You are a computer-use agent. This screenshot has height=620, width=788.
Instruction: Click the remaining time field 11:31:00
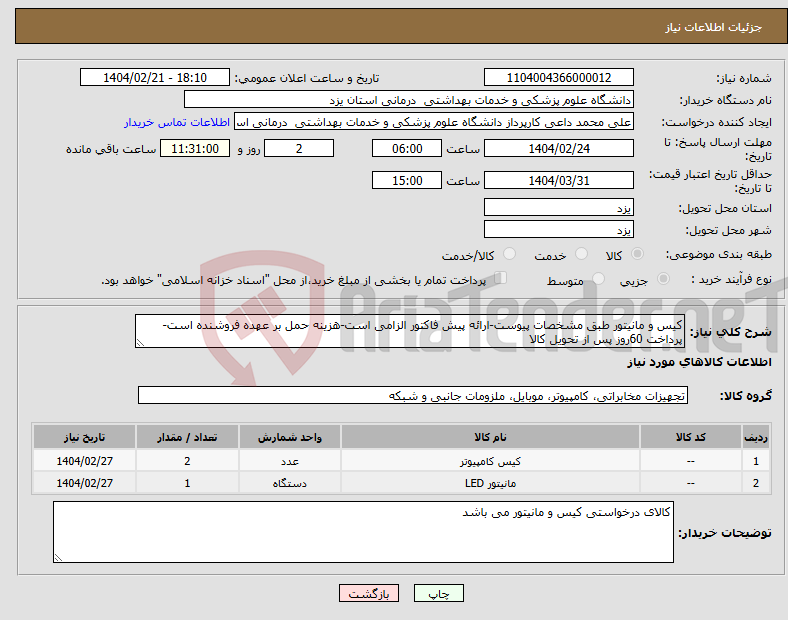(194, 149)
